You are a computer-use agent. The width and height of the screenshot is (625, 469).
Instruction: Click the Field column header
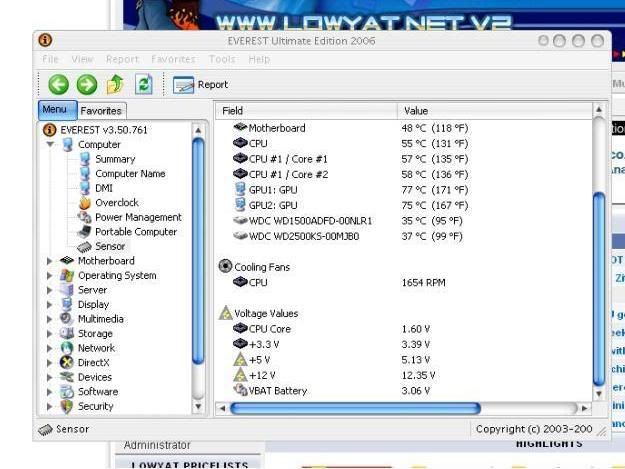point(232,111)
